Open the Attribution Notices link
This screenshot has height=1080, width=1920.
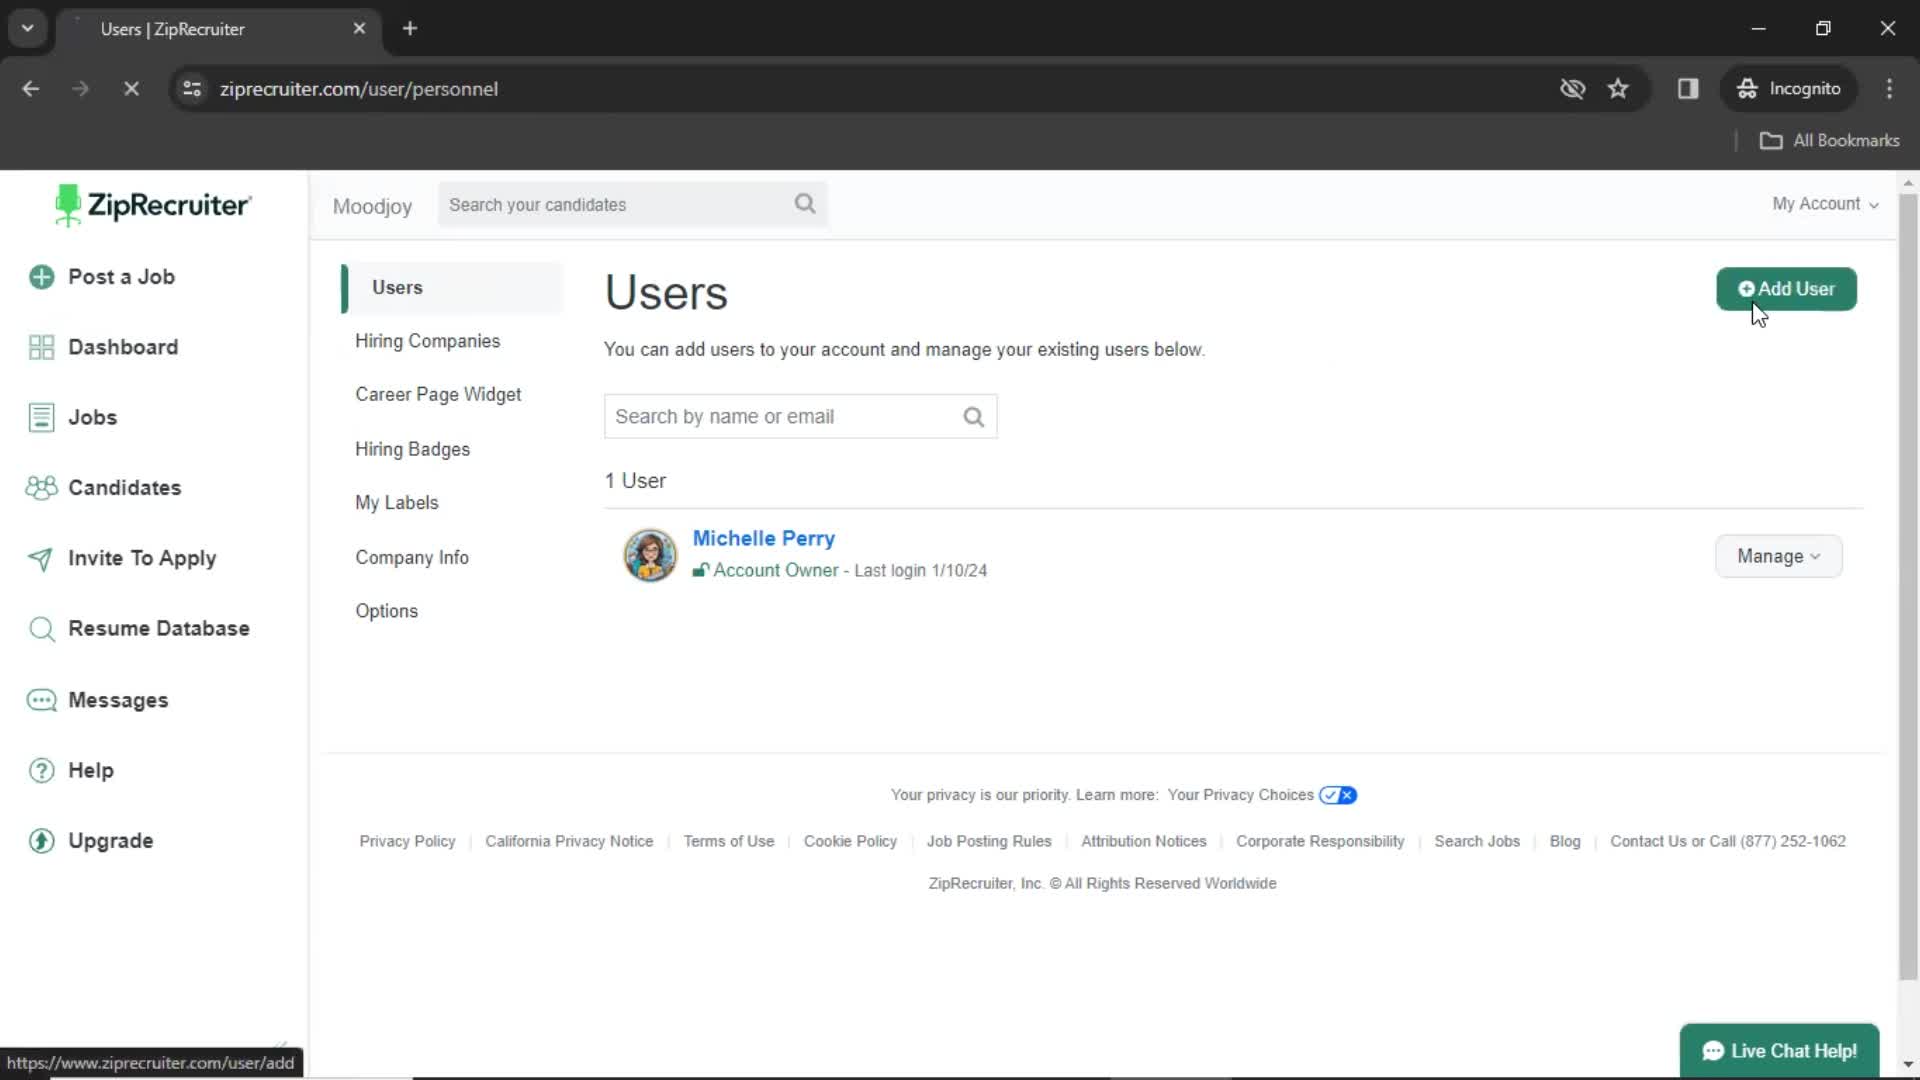(1143, 842)
